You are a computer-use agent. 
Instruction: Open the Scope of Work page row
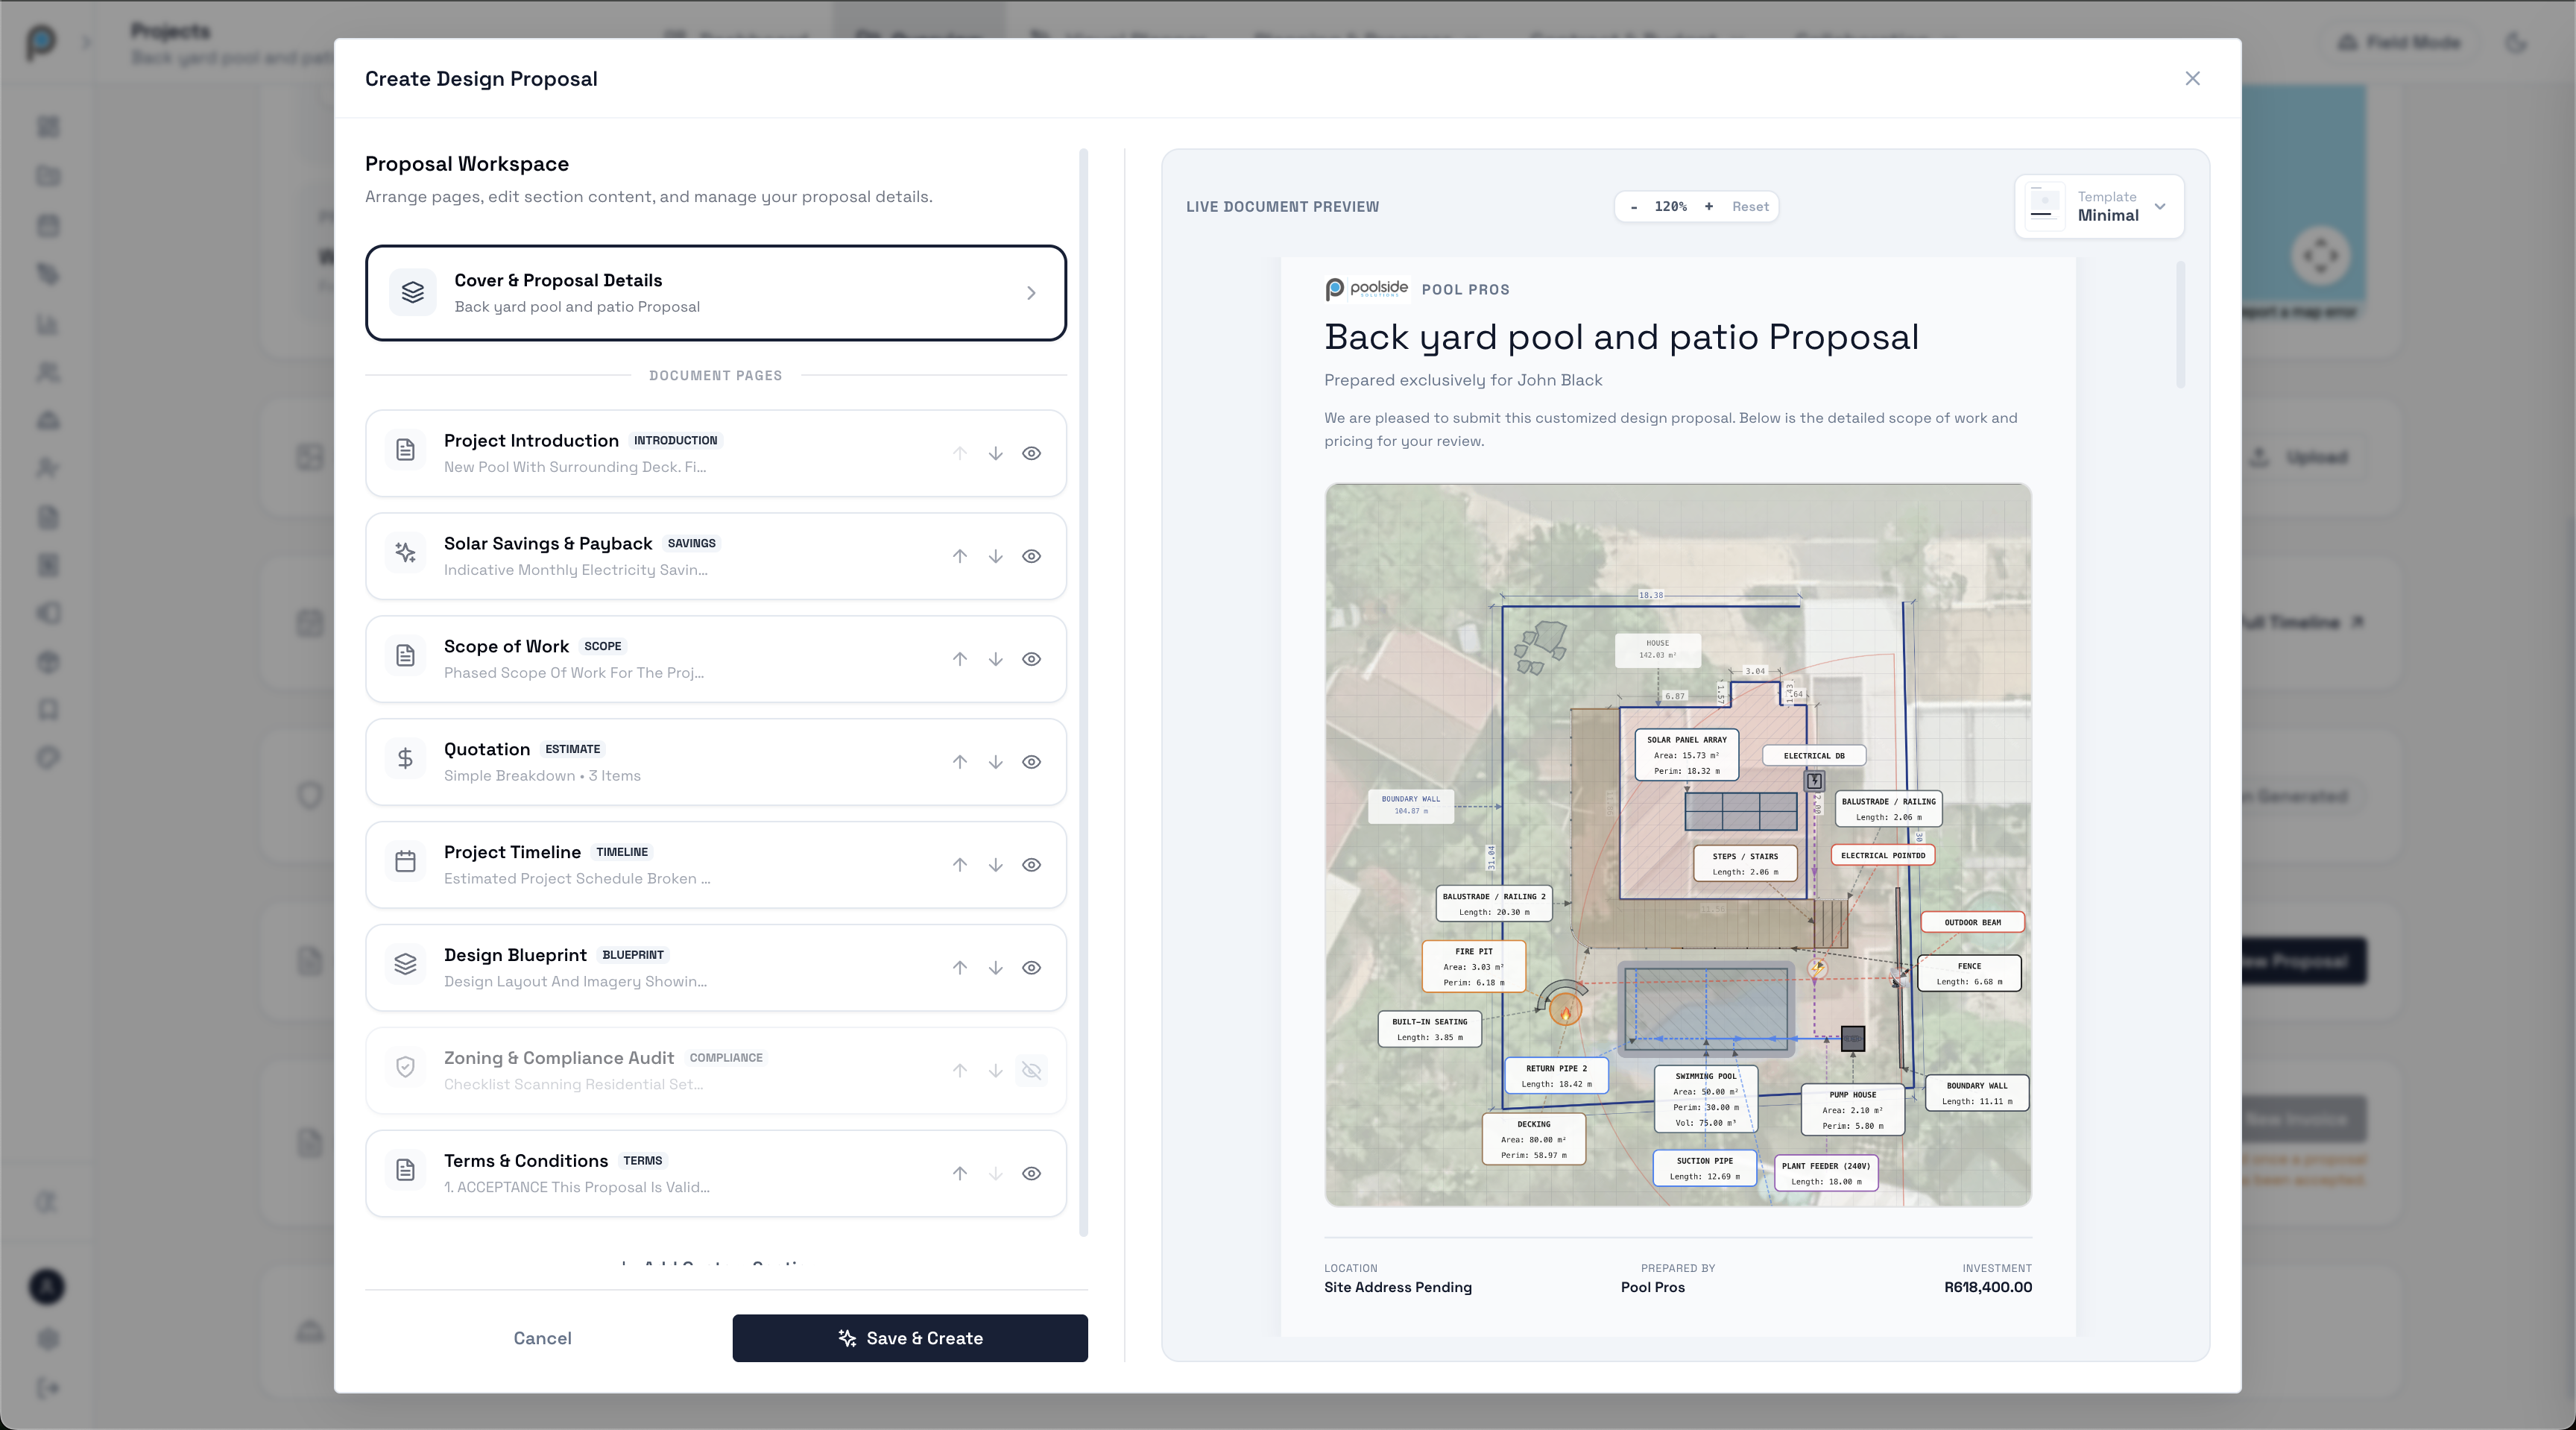(716, 659)
